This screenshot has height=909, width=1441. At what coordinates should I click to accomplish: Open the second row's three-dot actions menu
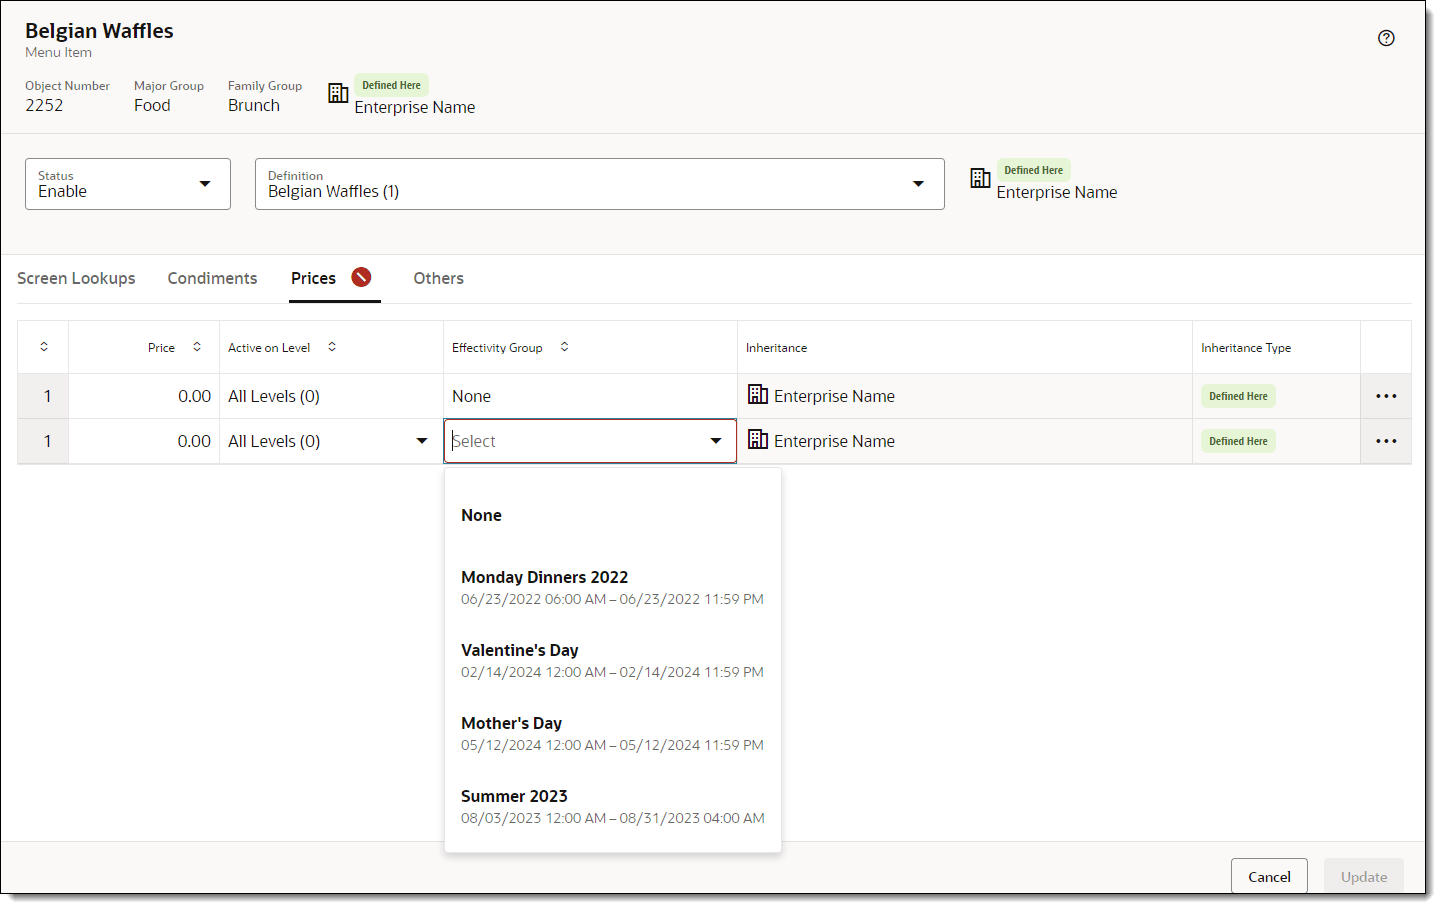pyautogui.click(x=1386, y=441)
